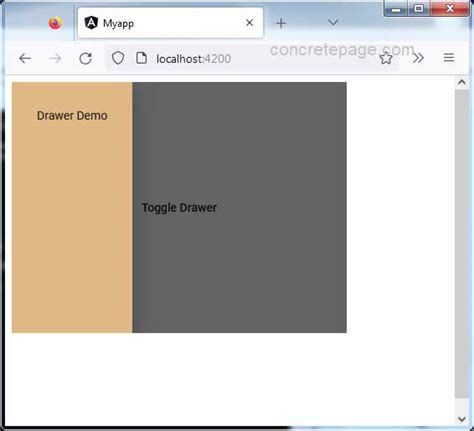The height and width of the screenshot is (431, 474).
Task: Open the list all tabs dropdown
Action: pos(333,22)
